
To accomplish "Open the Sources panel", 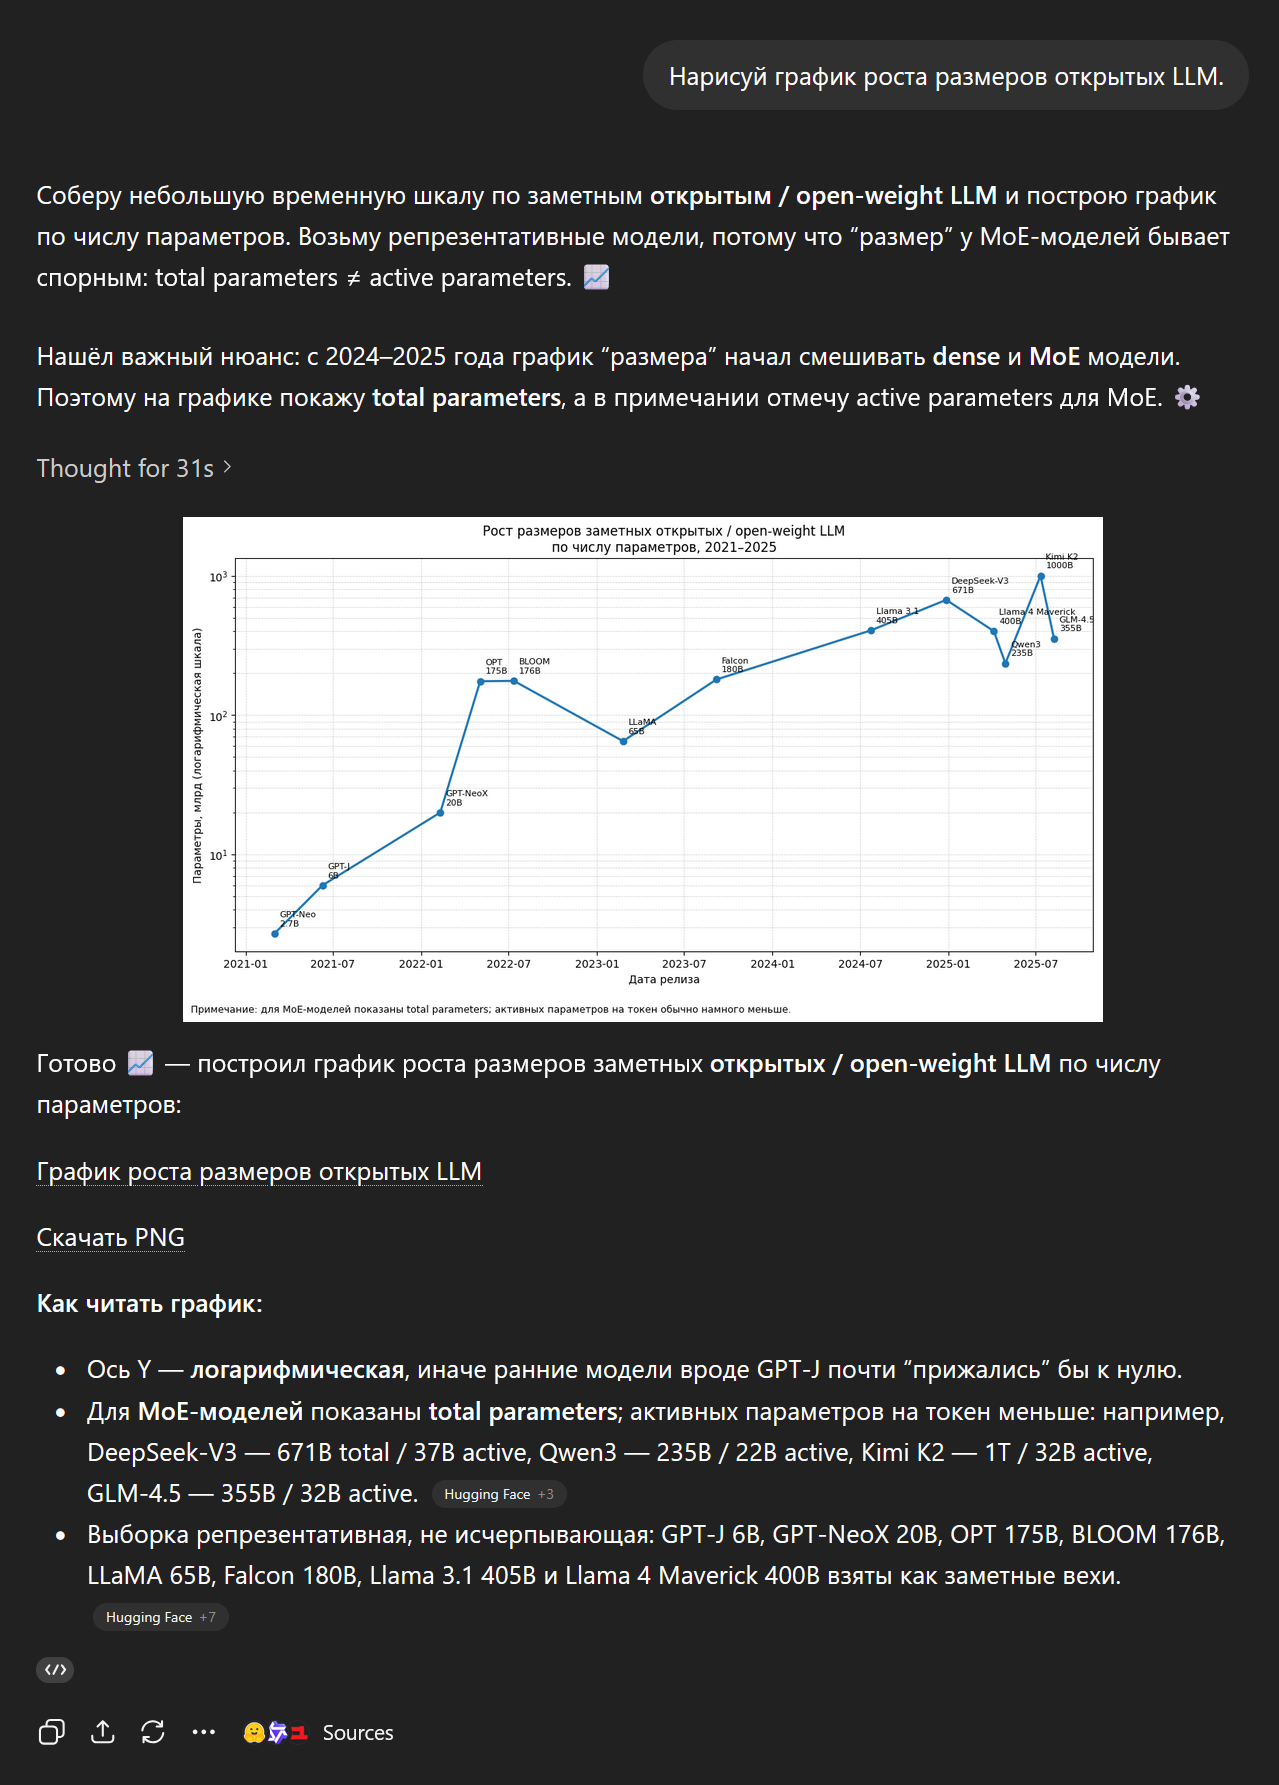I will [x=358, y=1732].
